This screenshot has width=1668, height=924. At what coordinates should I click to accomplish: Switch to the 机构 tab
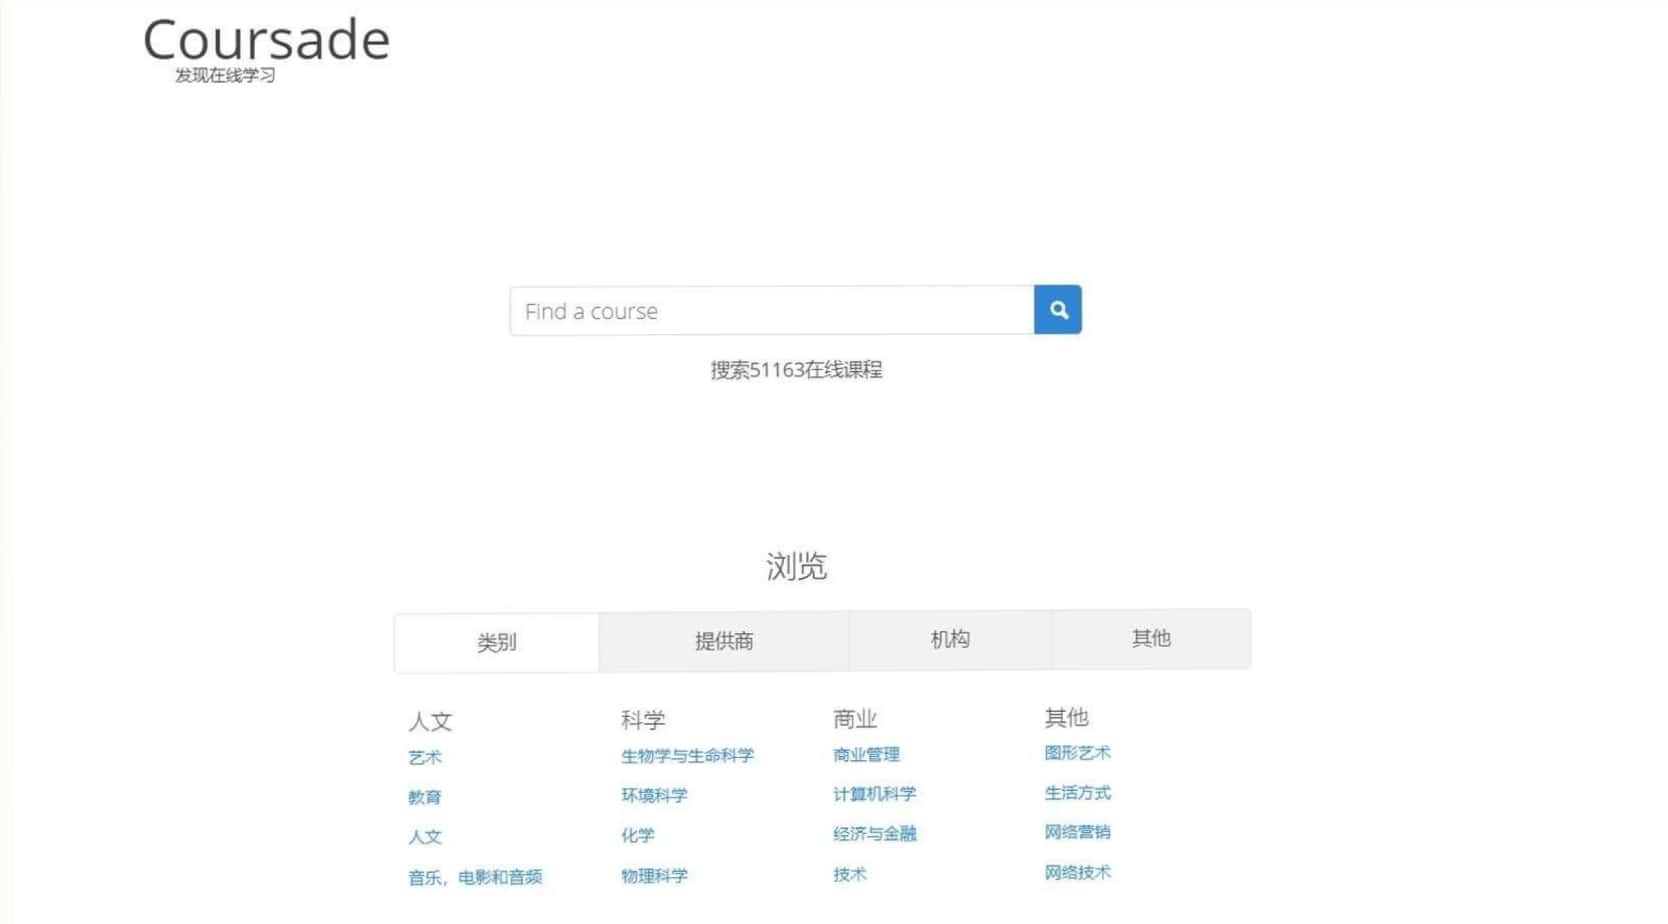[x=948, y=639]
